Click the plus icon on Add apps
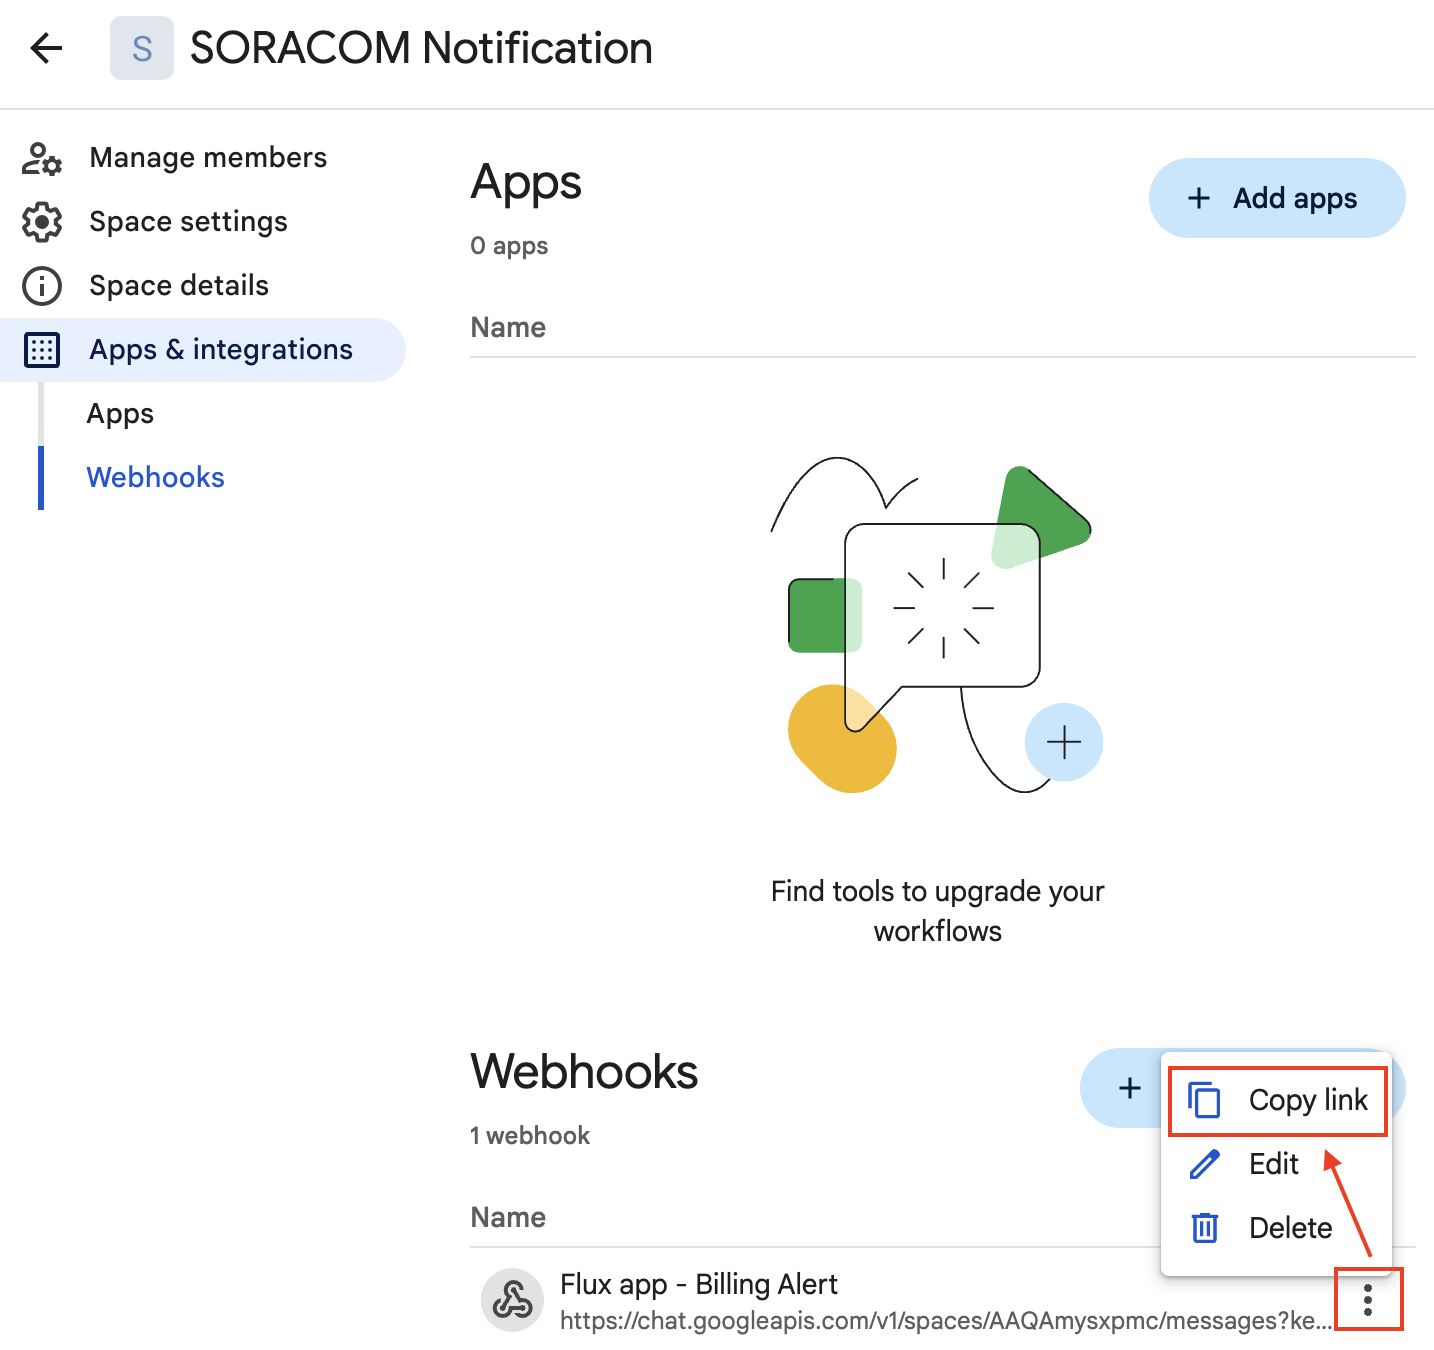 1198,198
